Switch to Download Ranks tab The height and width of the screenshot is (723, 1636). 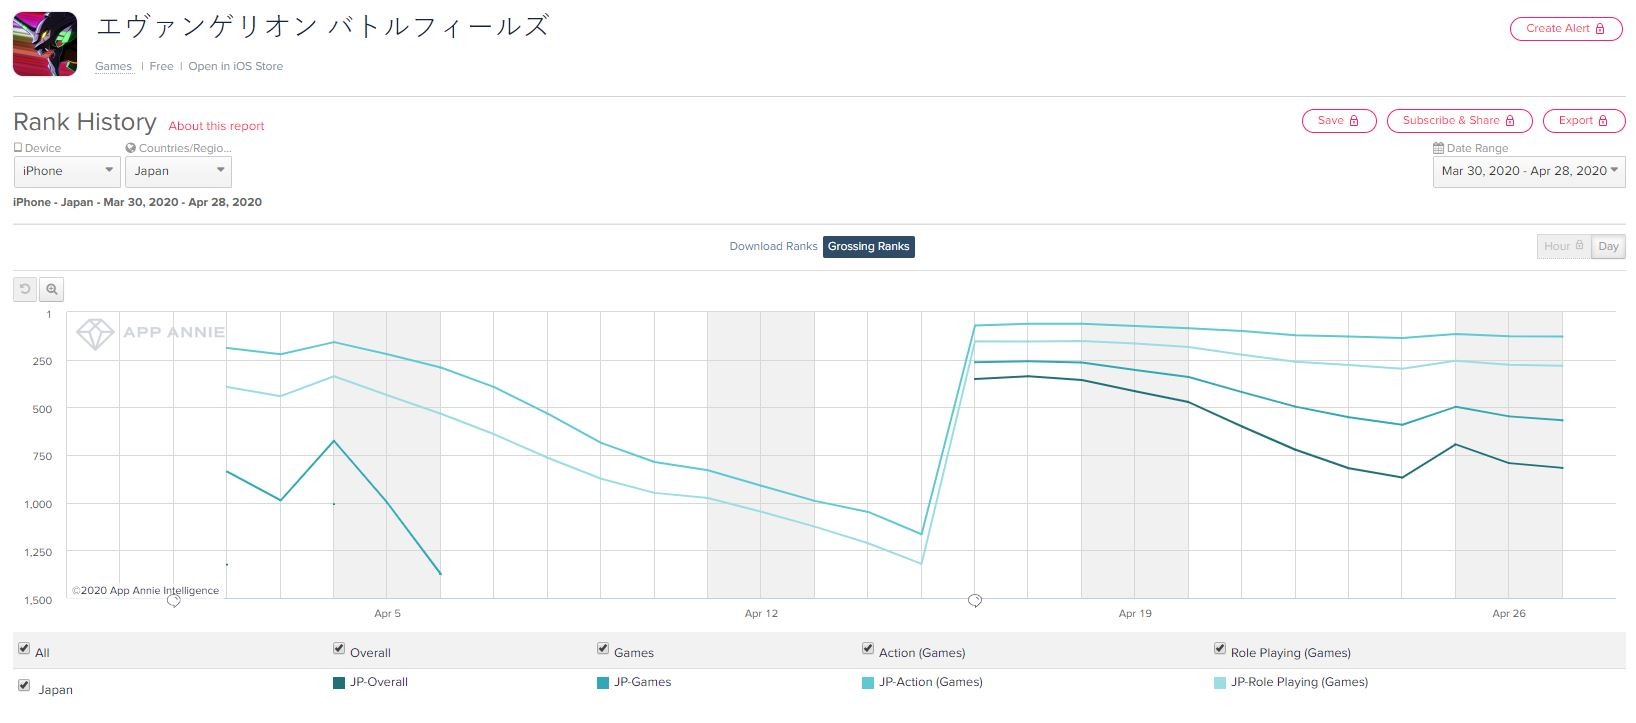click(x=773, y=247)
